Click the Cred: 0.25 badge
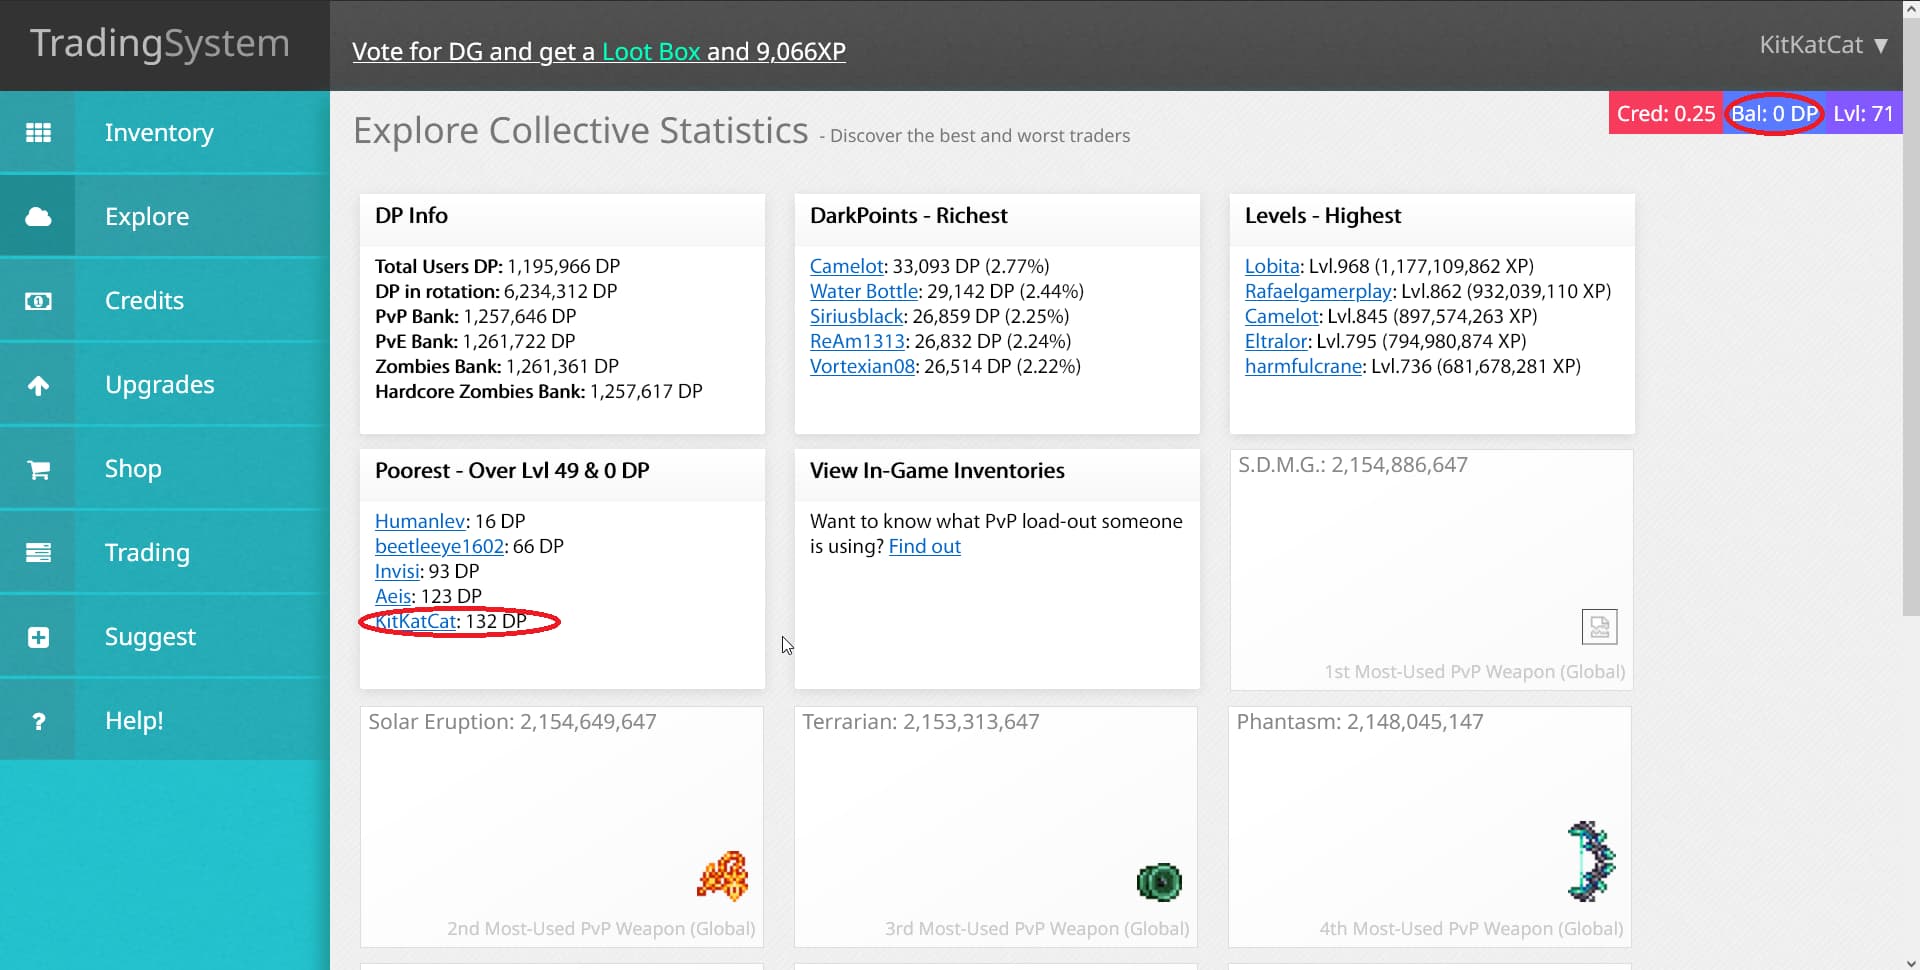1920x970 pixels. pos(1665,113)
